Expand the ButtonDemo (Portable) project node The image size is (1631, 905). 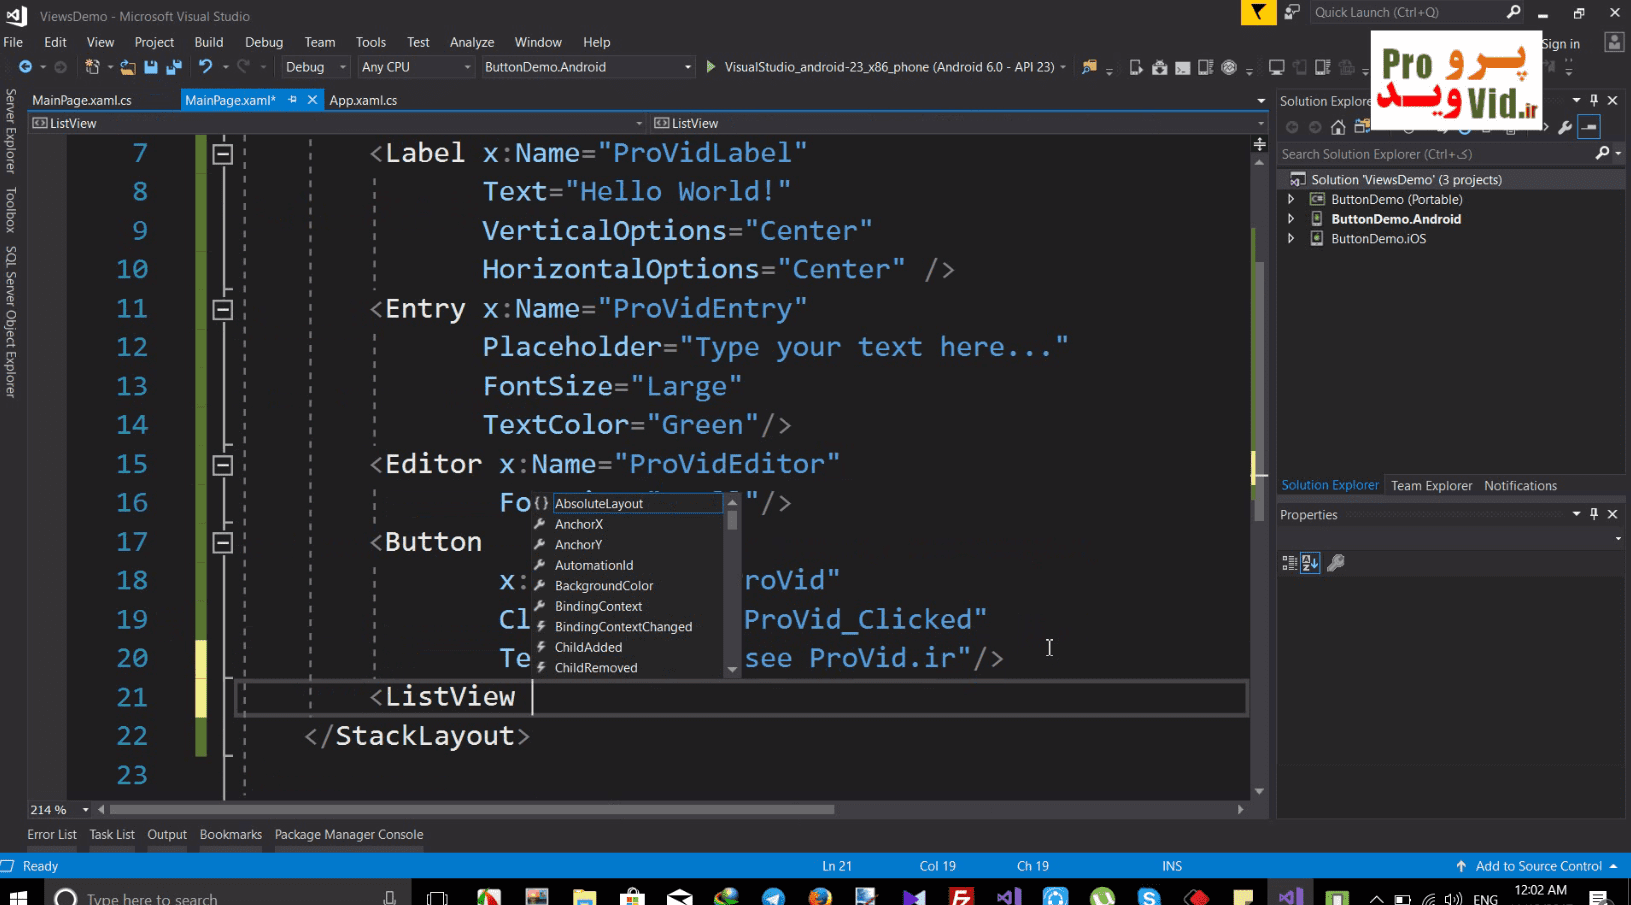point(1291,199)
